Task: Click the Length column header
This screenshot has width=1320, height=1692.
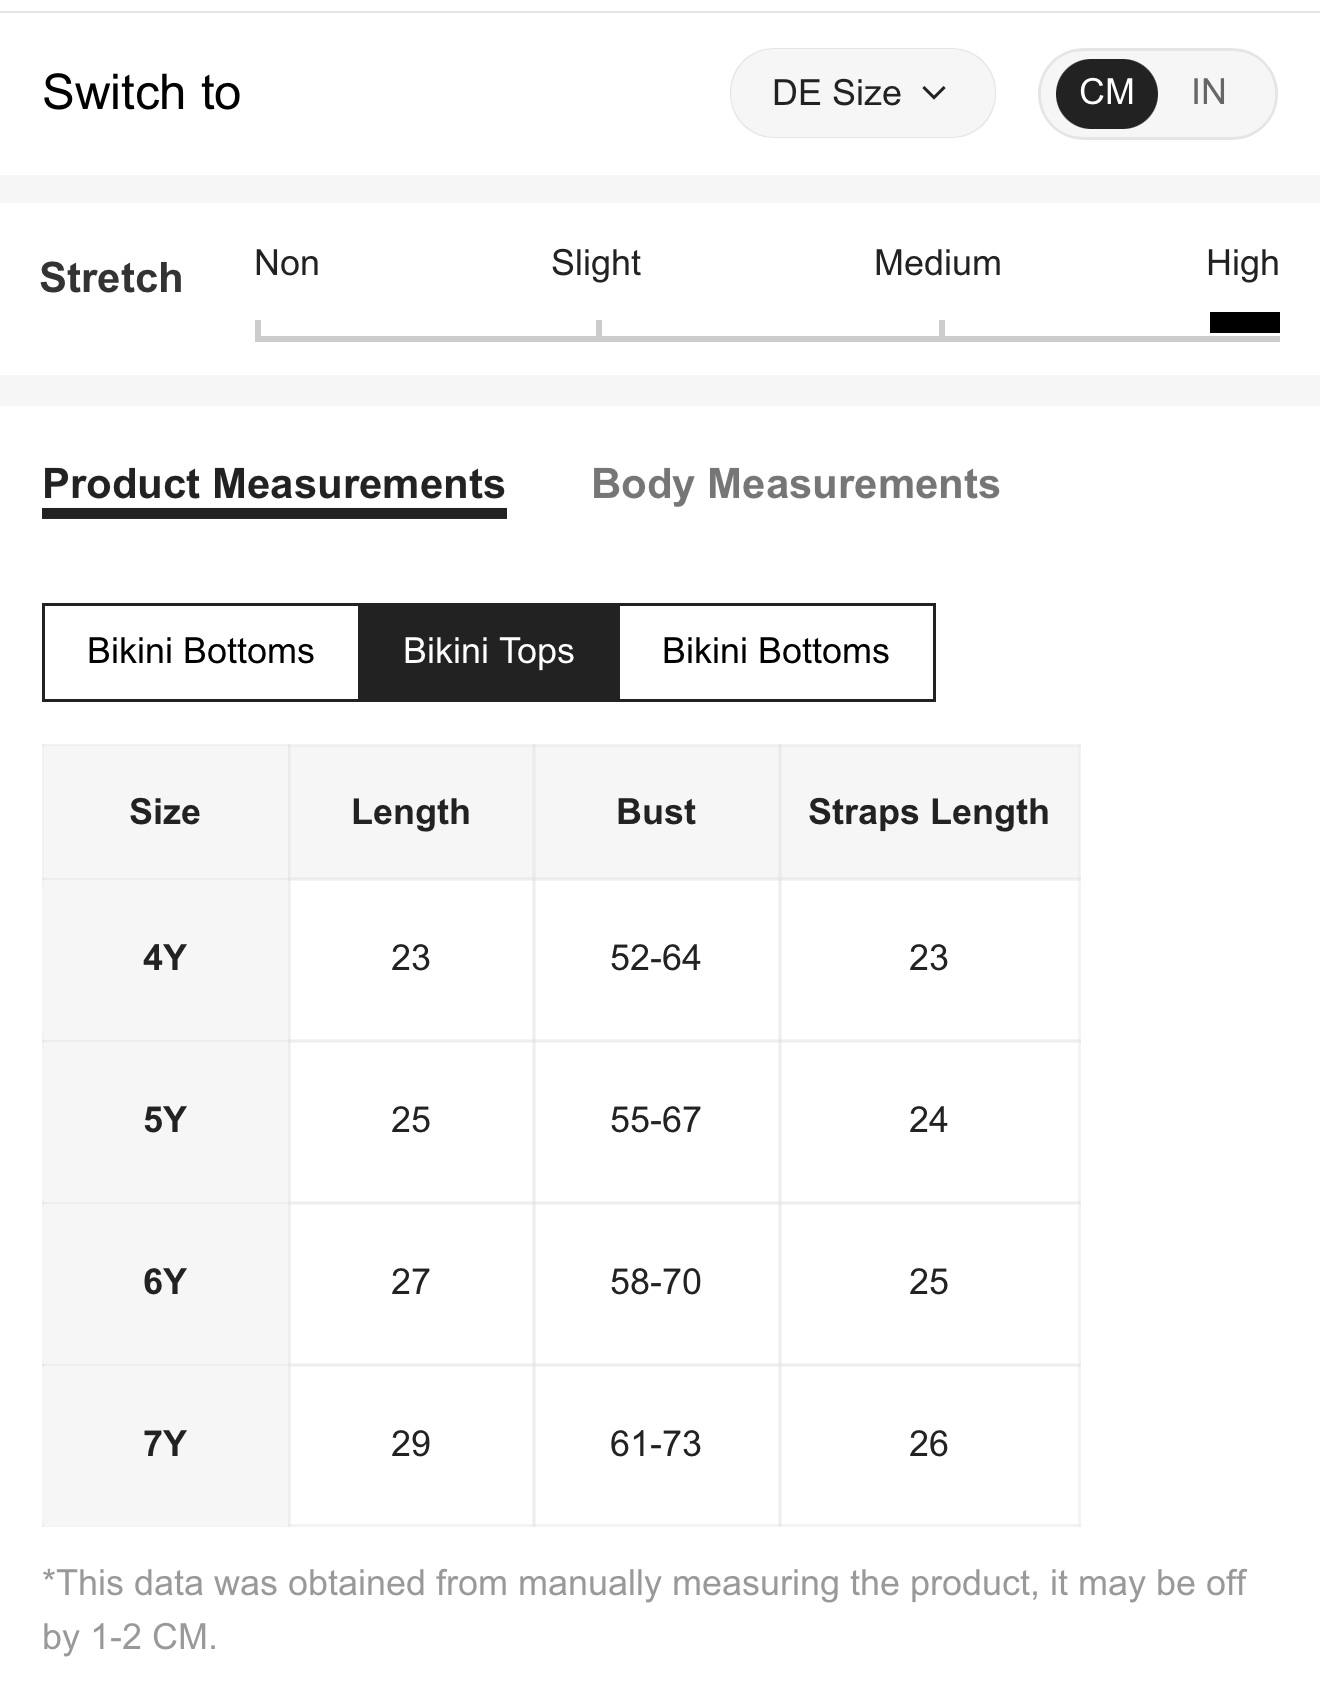Action: (x=411, y=812)
